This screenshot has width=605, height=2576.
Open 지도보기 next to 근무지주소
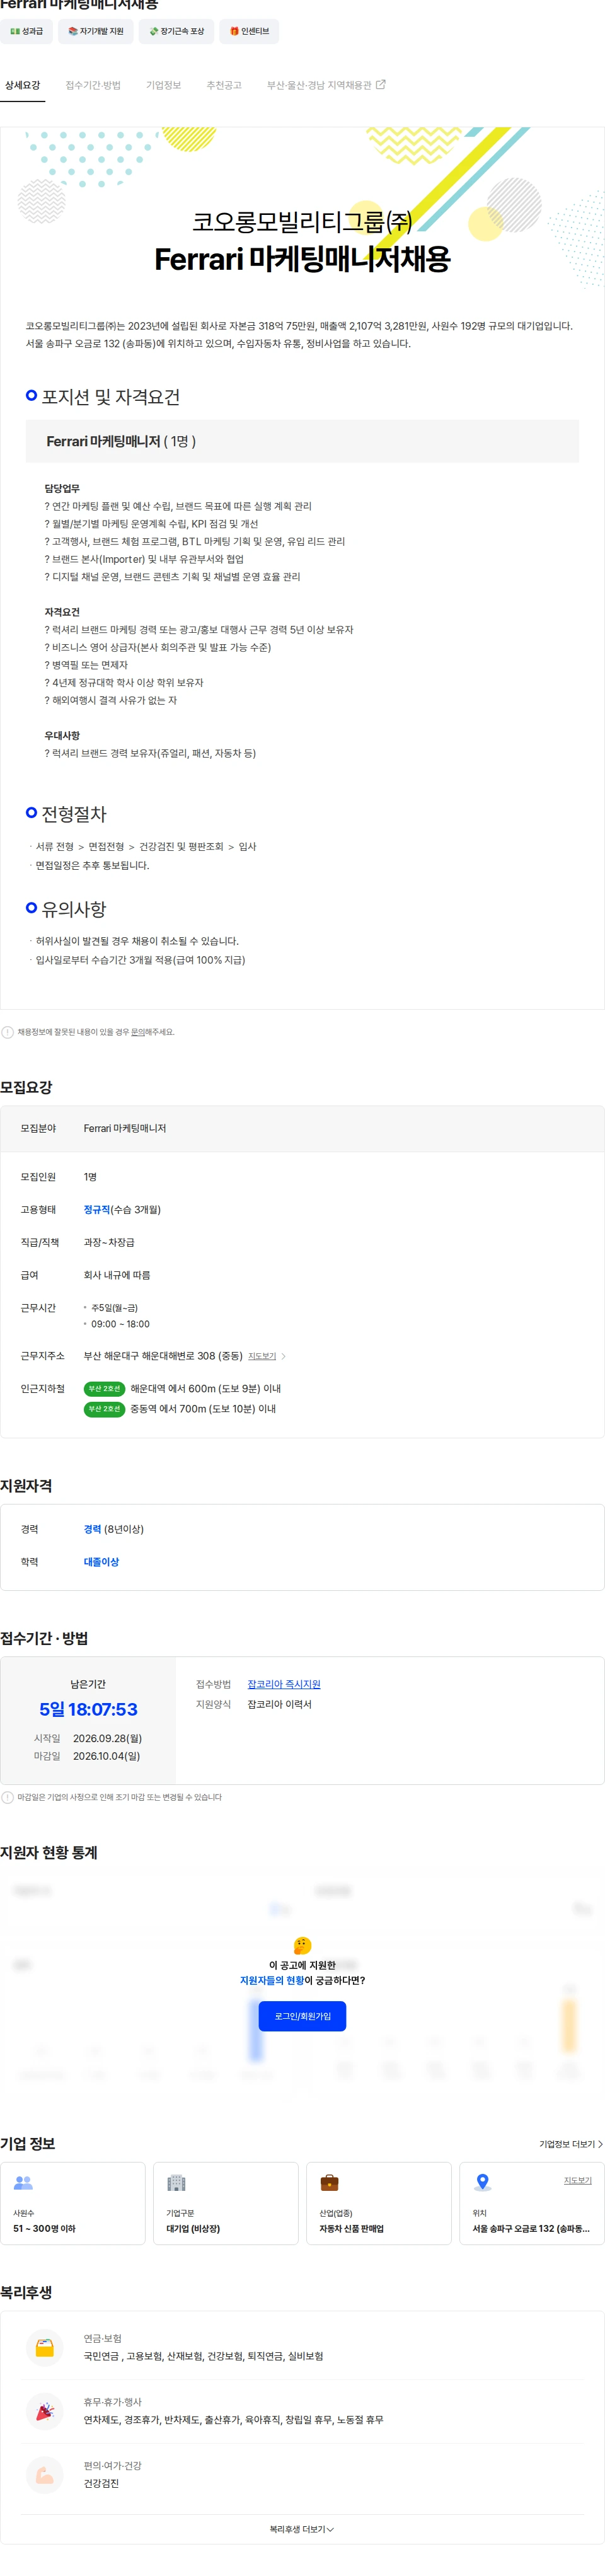pyautogui.click(x=262, y=1357)
